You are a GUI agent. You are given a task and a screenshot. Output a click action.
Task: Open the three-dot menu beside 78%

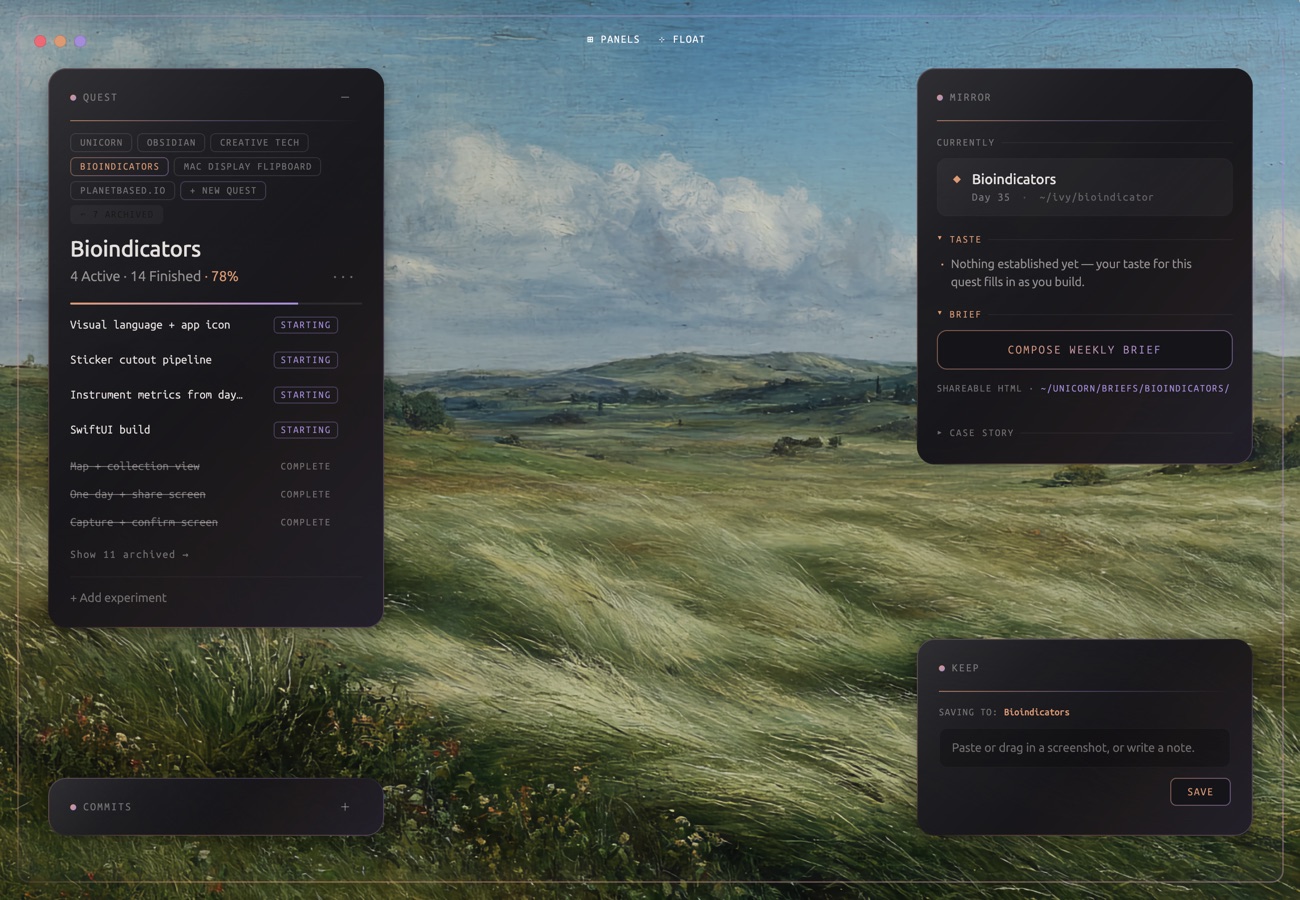click(x=343, y=277)
